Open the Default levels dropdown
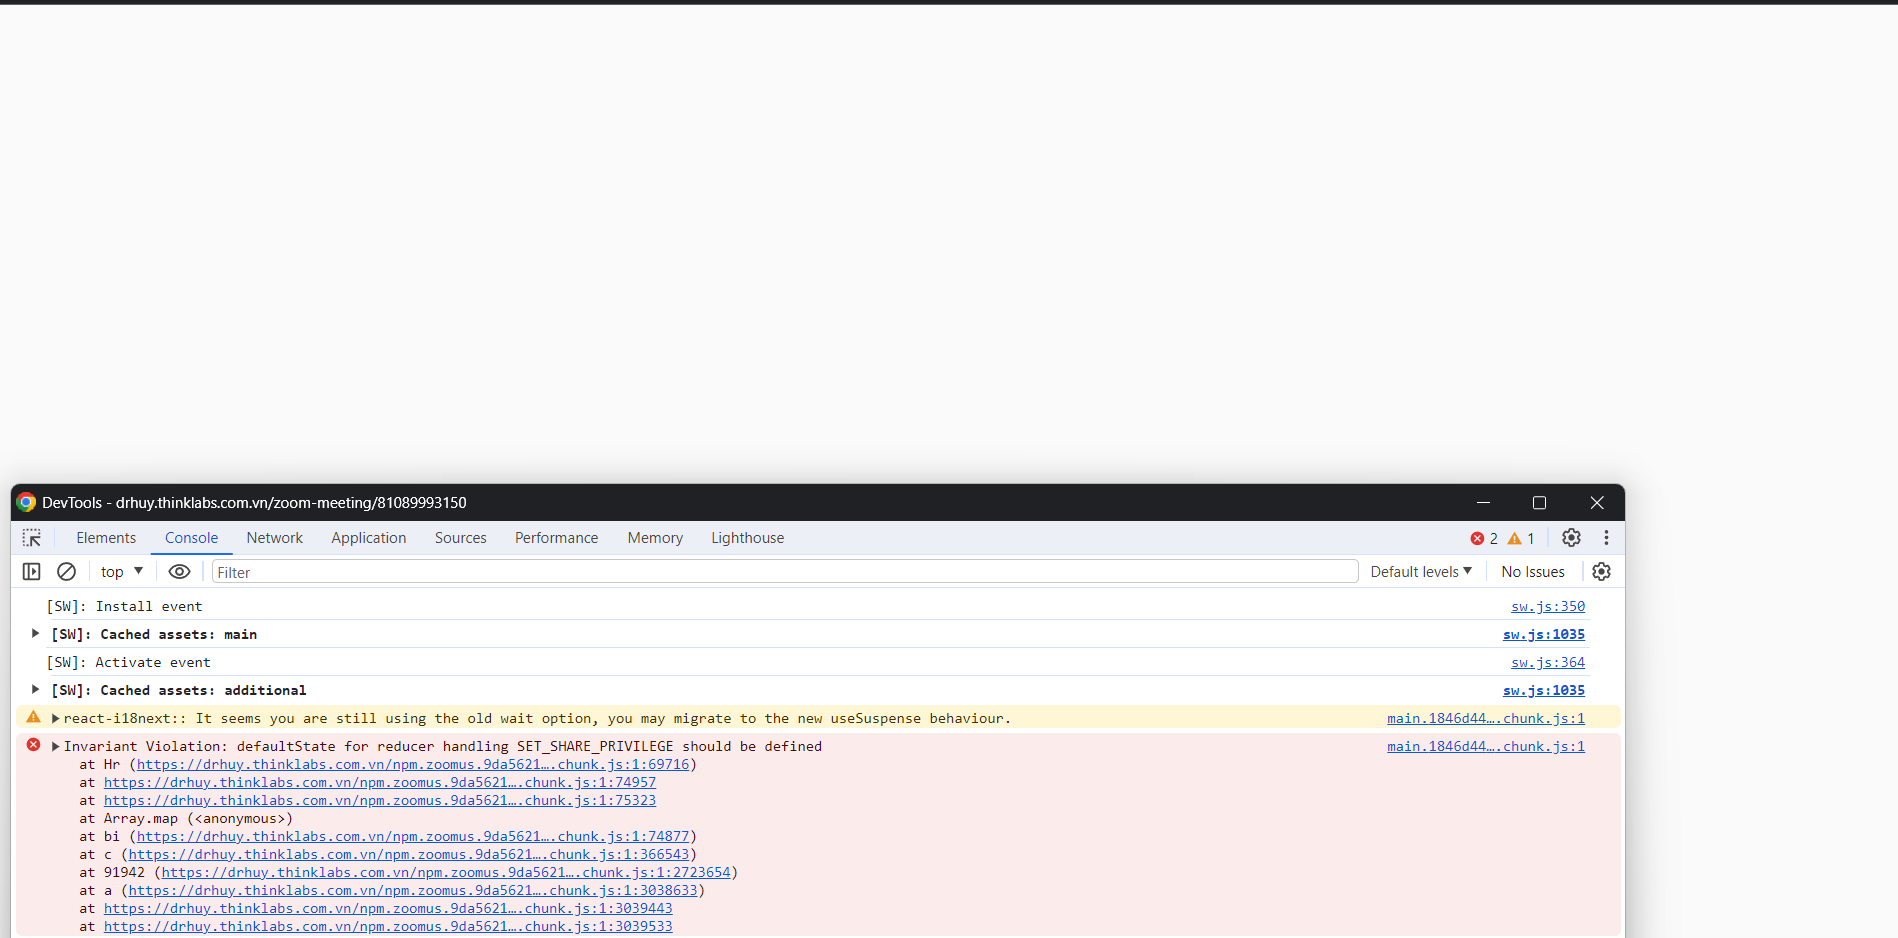Image resolution: width=1898 pixels, height=938 pixels. (x=1421, y=572)
